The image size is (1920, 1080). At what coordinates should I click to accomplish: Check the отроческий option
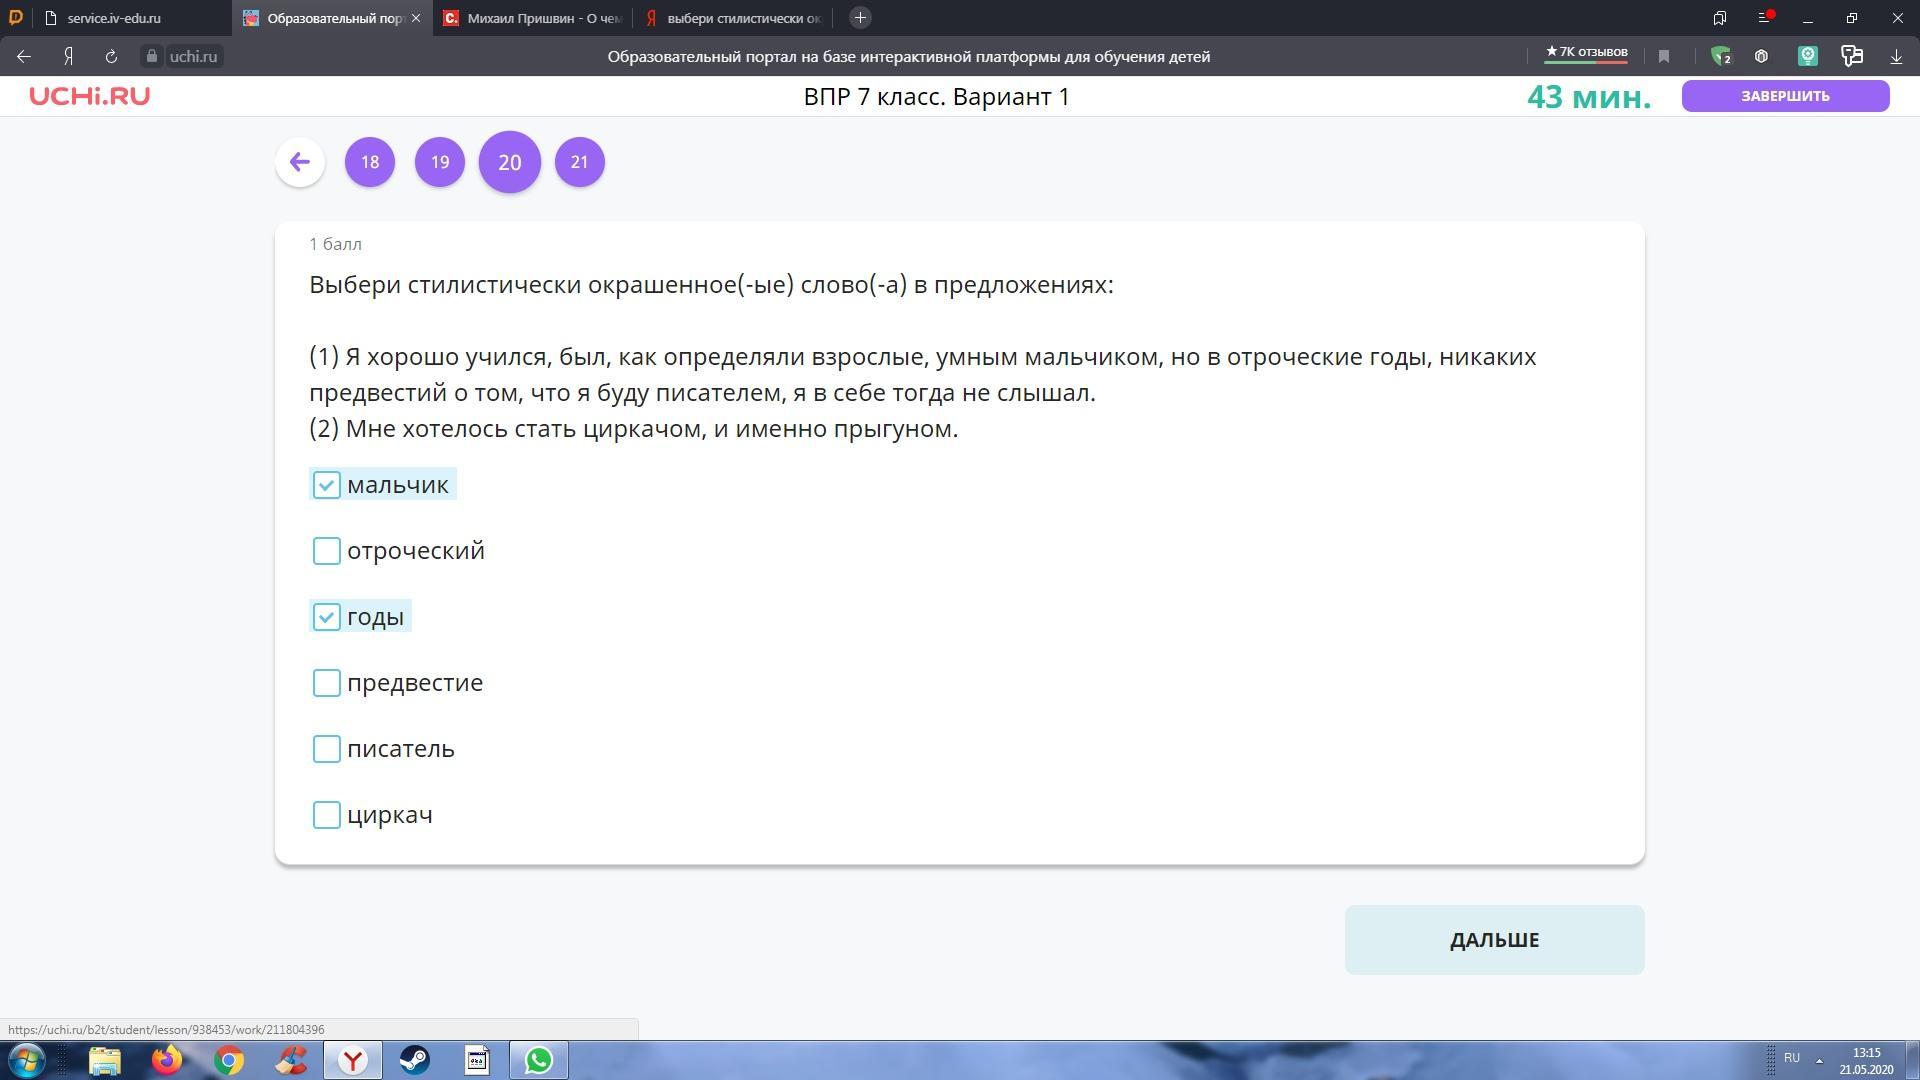coord(327,551)
